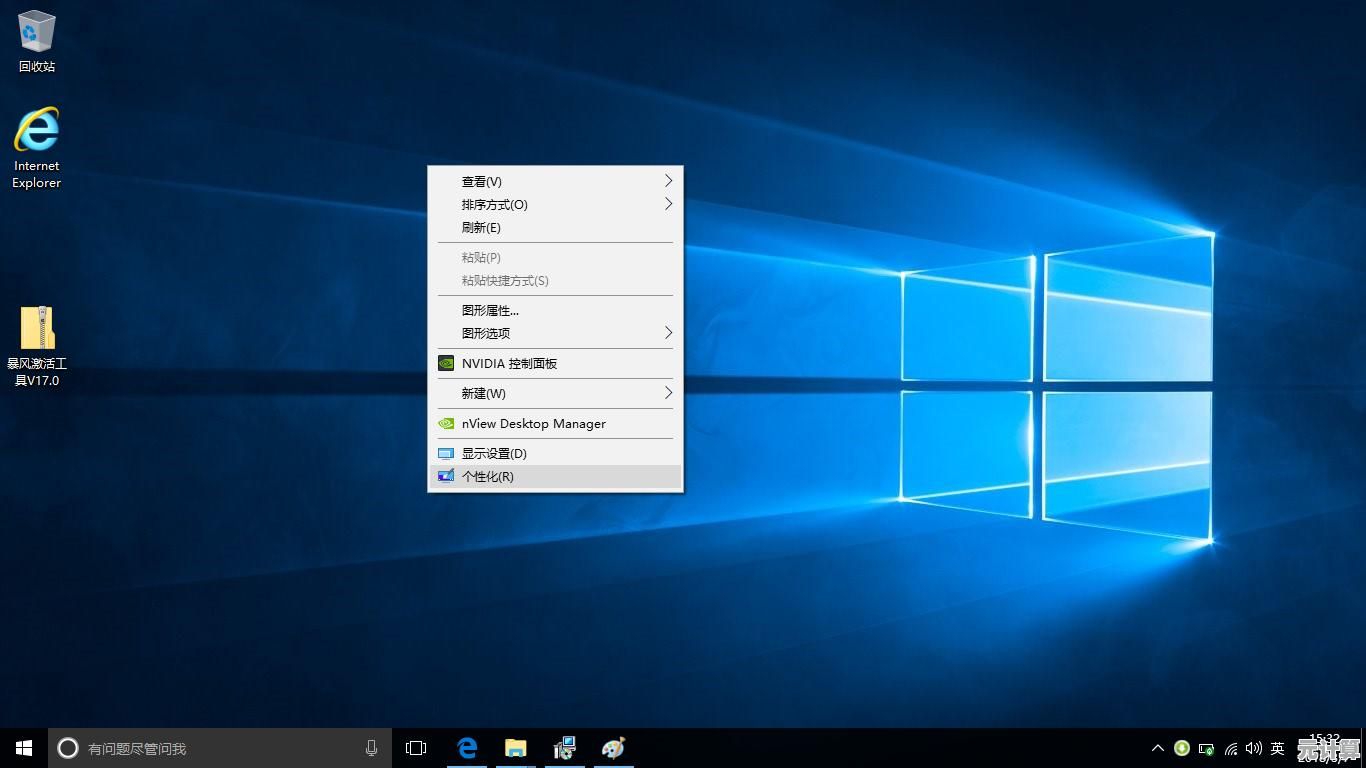Viewport: 1366px width, 768px height.
Task: Open File Explorer from the taskbar
Action: pos(516,748)
